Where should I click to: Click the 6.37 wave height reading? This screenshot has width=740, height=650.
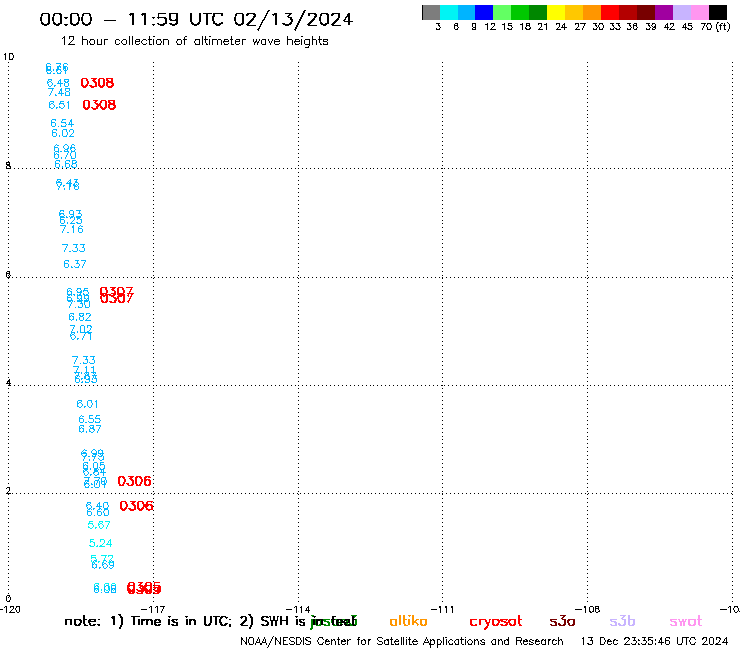(75, 264)
